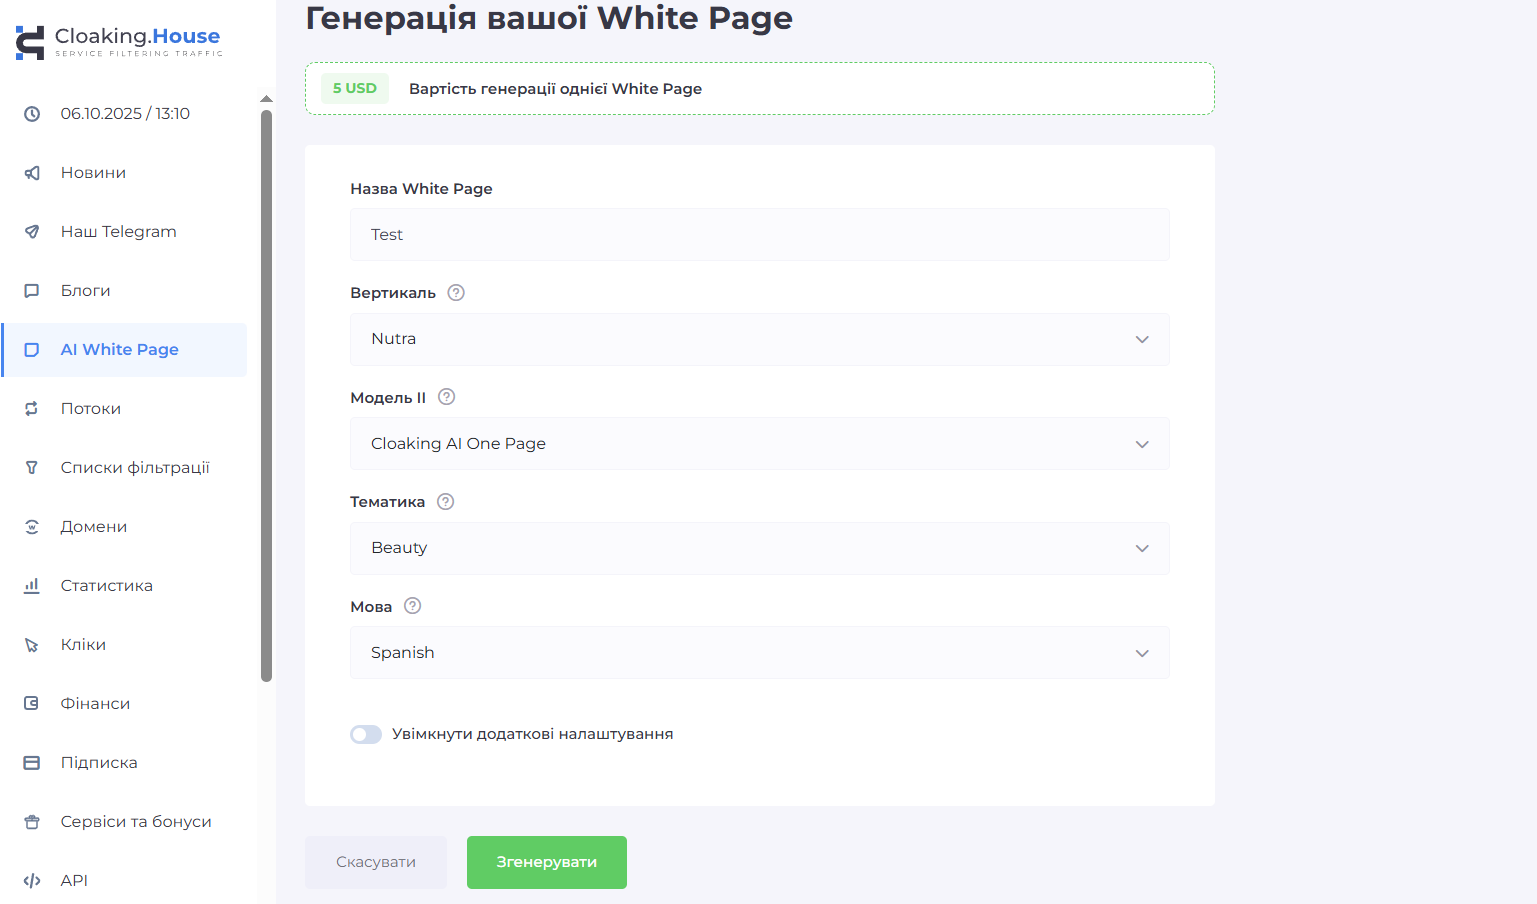Click the Назва White Page input field
This screenshot has height=904, width=1537.
point(759,235)
